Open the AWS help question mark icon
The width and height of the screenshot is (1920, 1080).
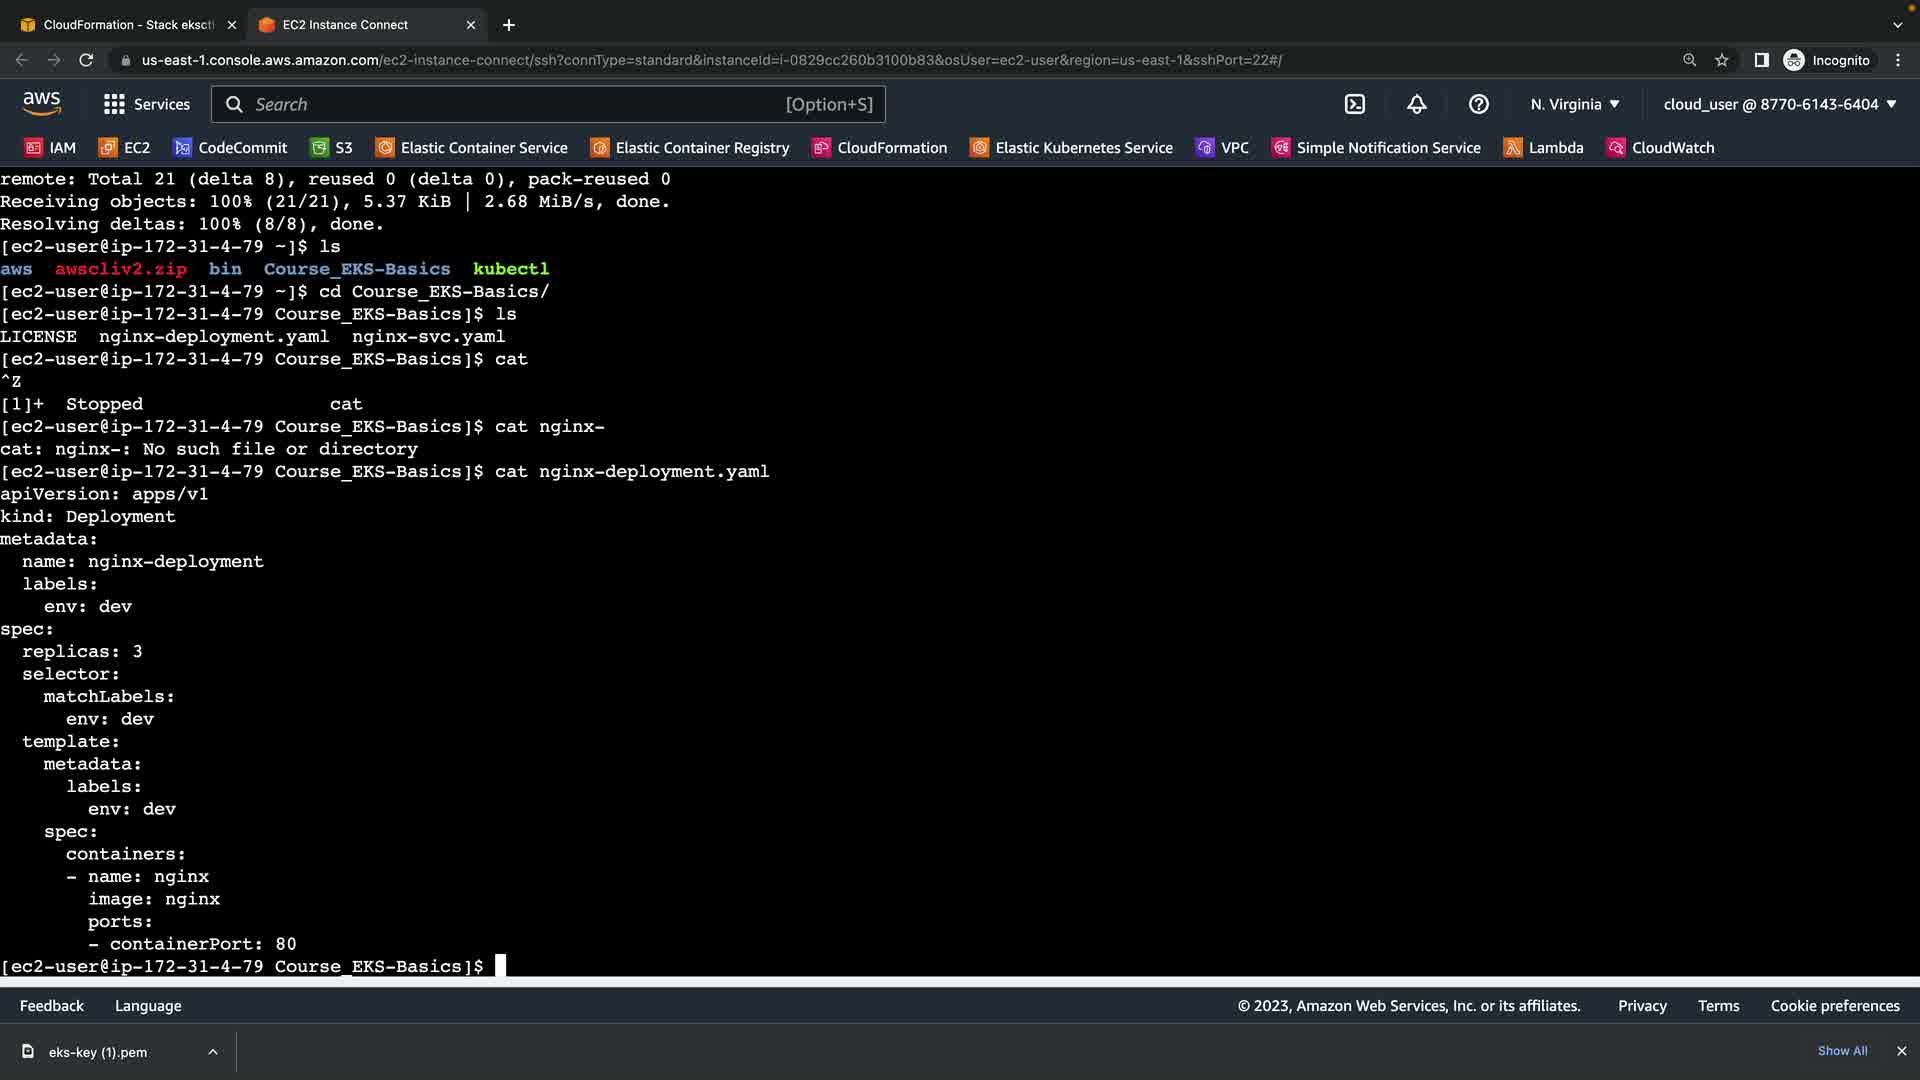(1479, 104)
